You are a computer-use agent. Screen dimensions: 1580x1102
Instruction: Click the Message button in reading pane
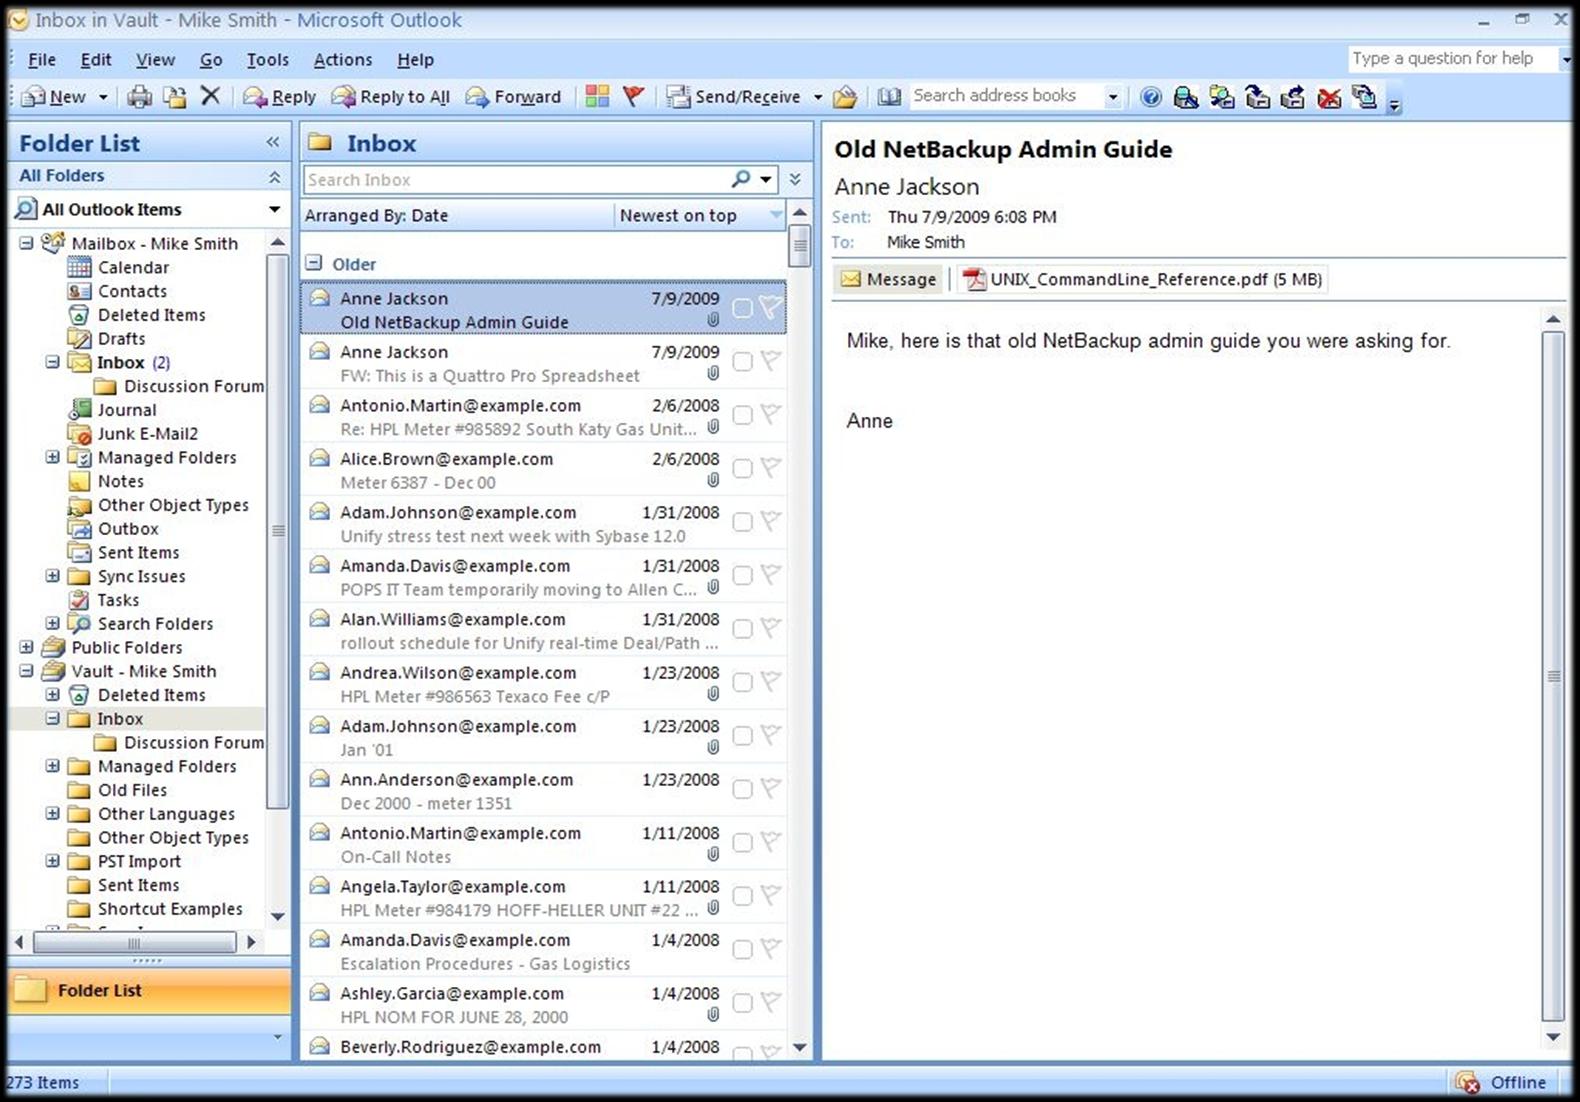[889, 279]
